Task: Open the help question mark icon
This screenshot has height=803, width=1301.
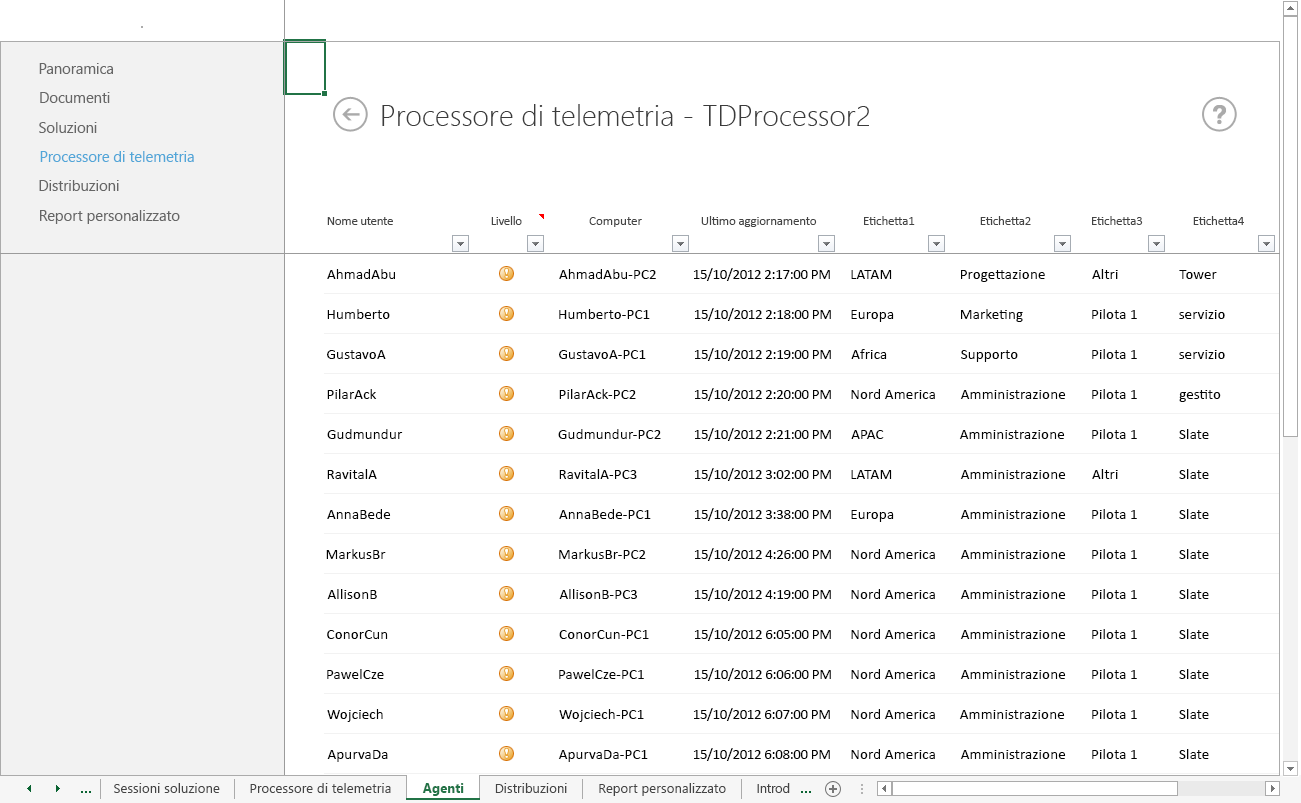Action: tap(1219, 115)
